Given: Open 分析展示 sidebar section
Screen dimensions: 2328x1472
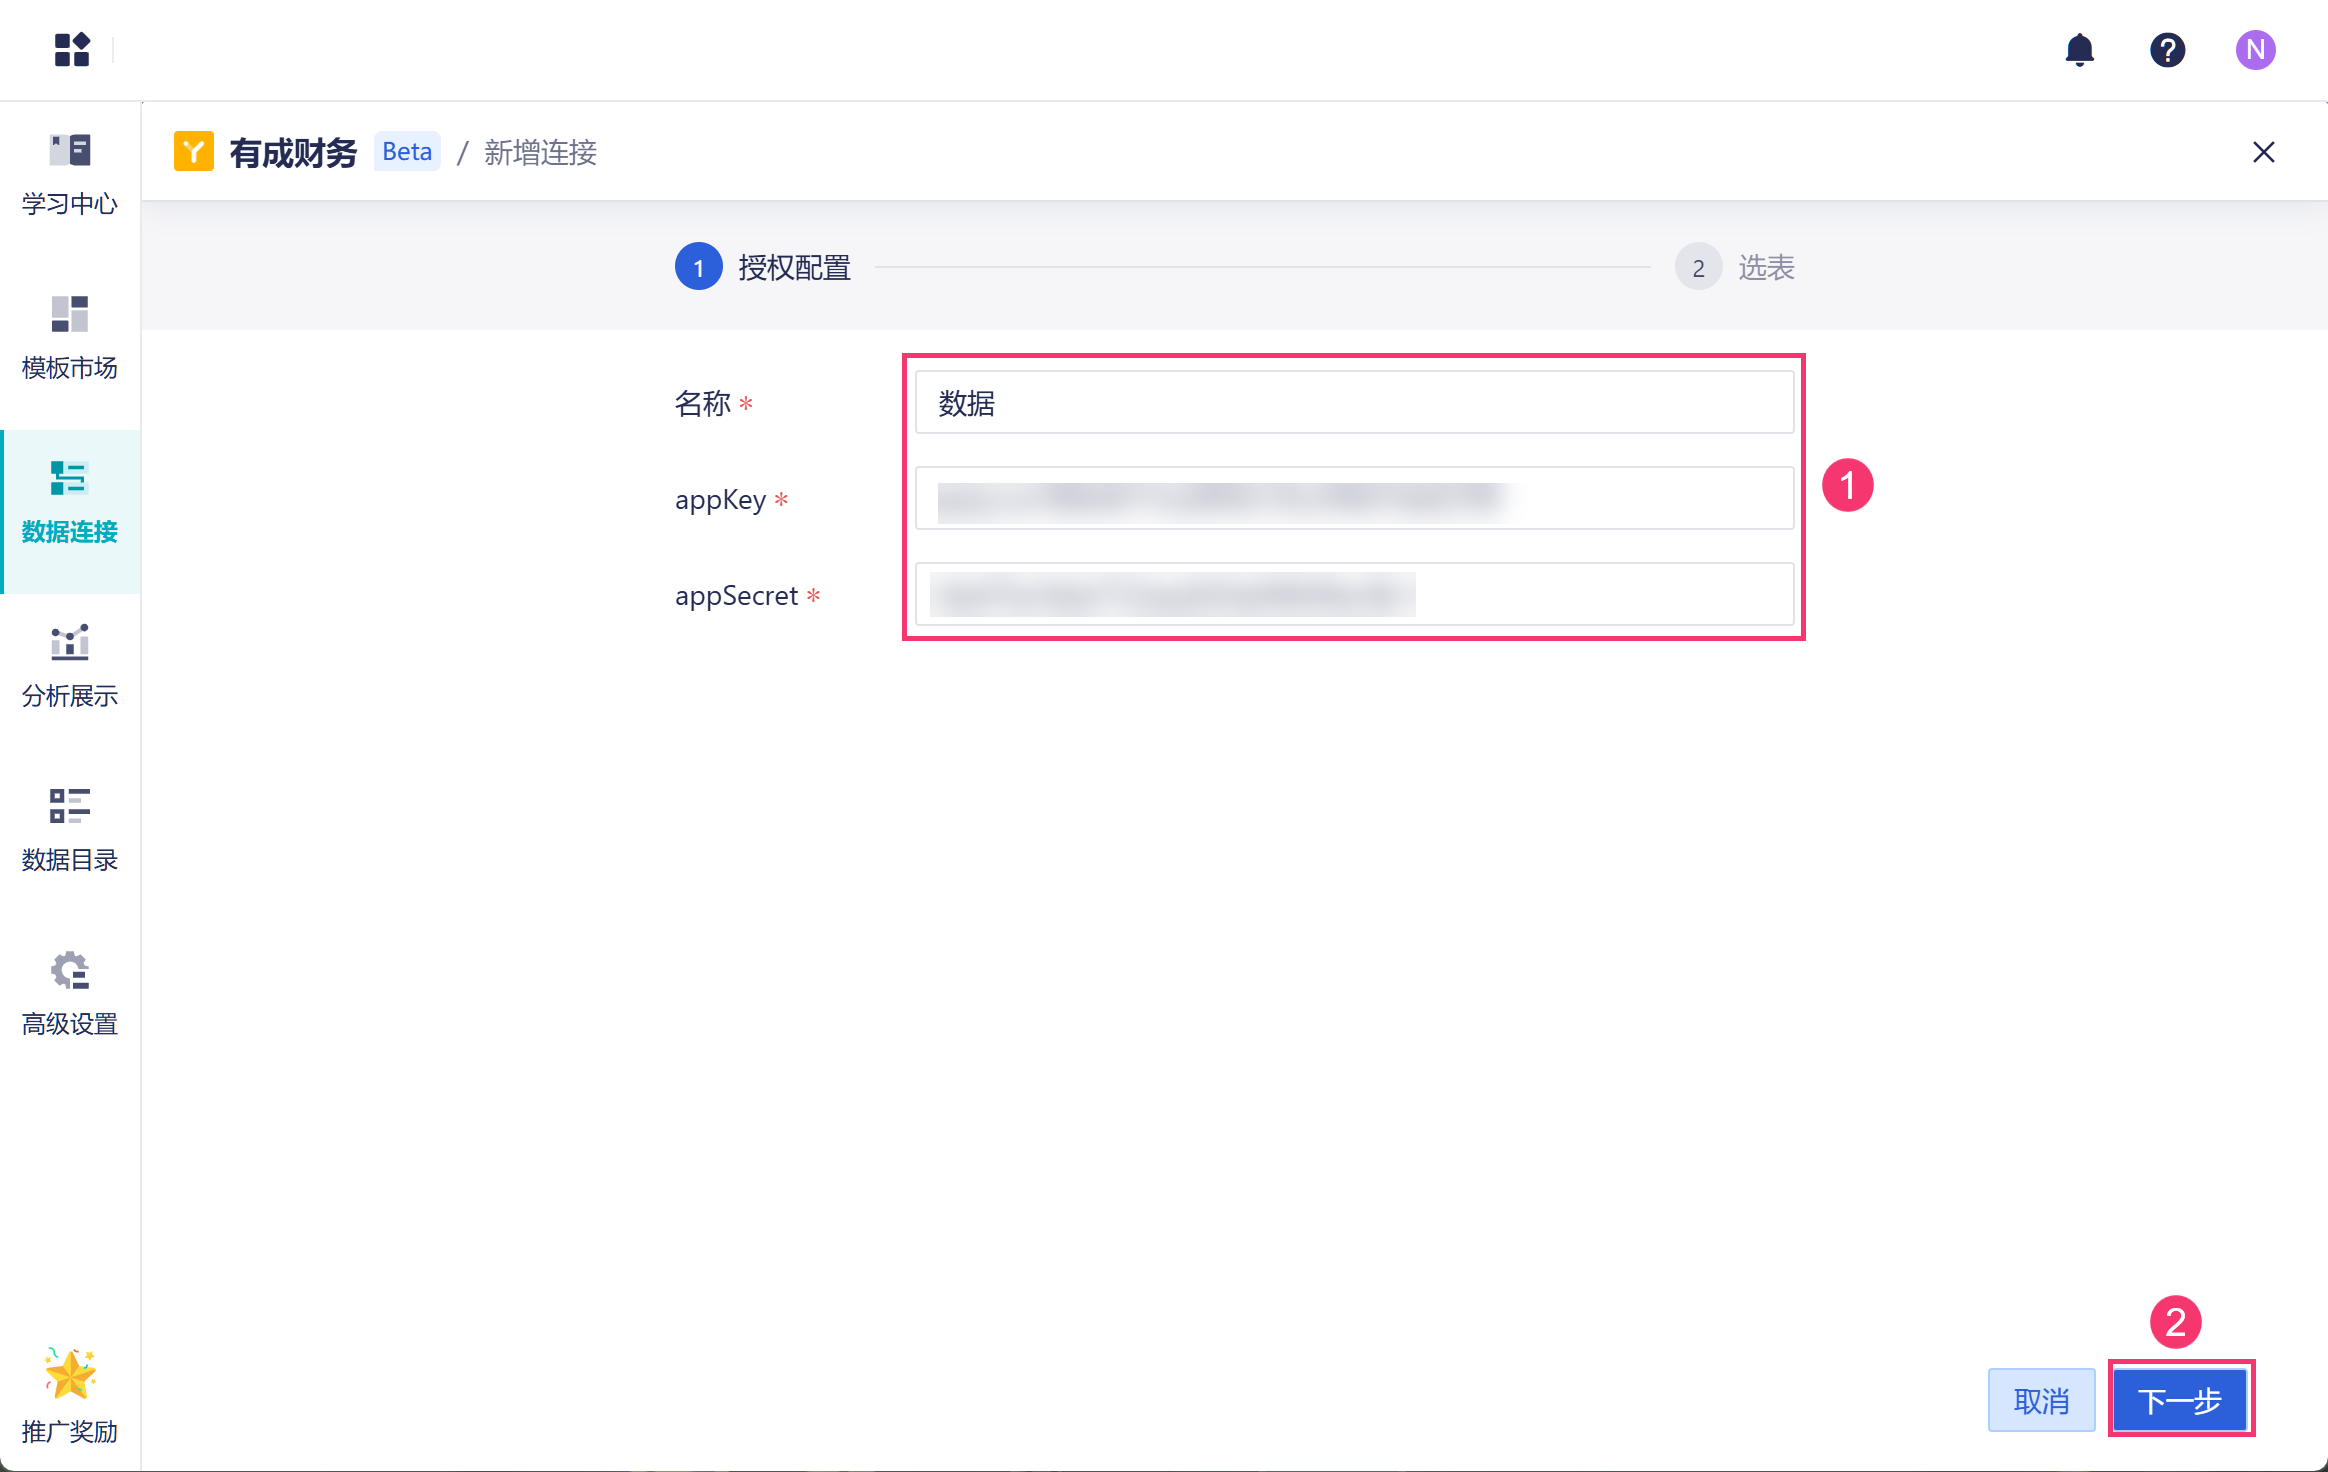Looking at the screenshot, I should point(70,666).
